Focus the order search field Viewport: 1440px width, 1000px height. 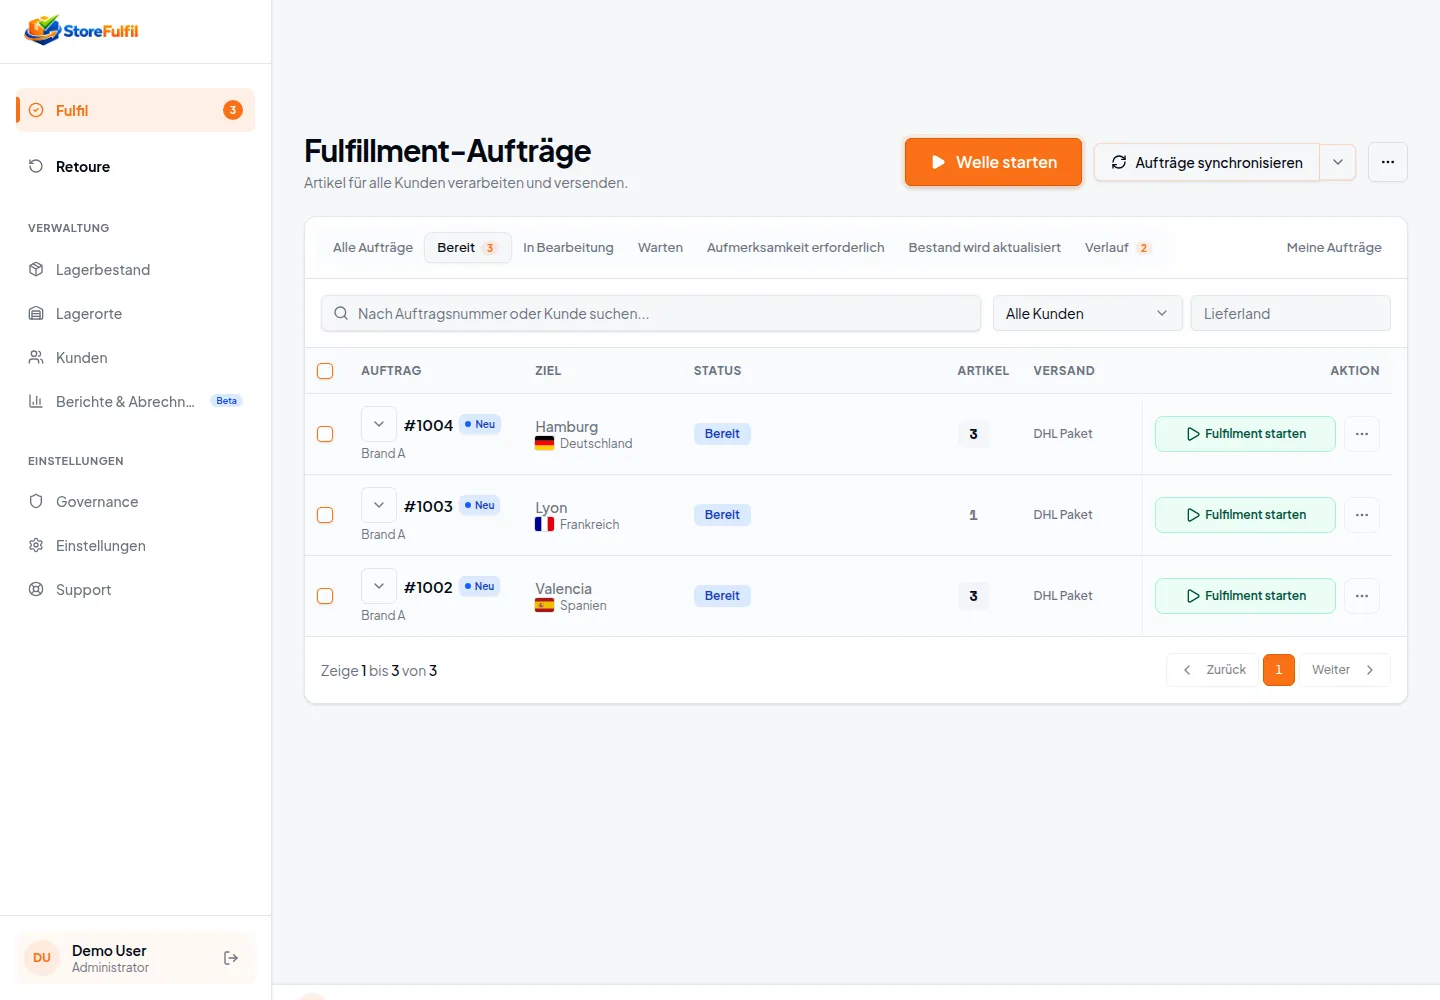coord(651,313)
